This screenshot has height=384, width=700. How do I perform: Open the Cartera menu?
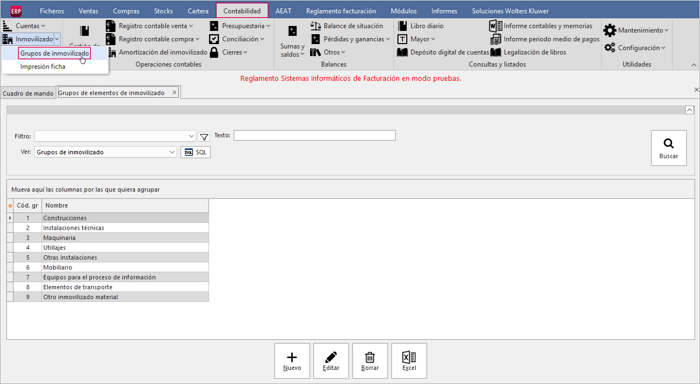click(198, 11)
